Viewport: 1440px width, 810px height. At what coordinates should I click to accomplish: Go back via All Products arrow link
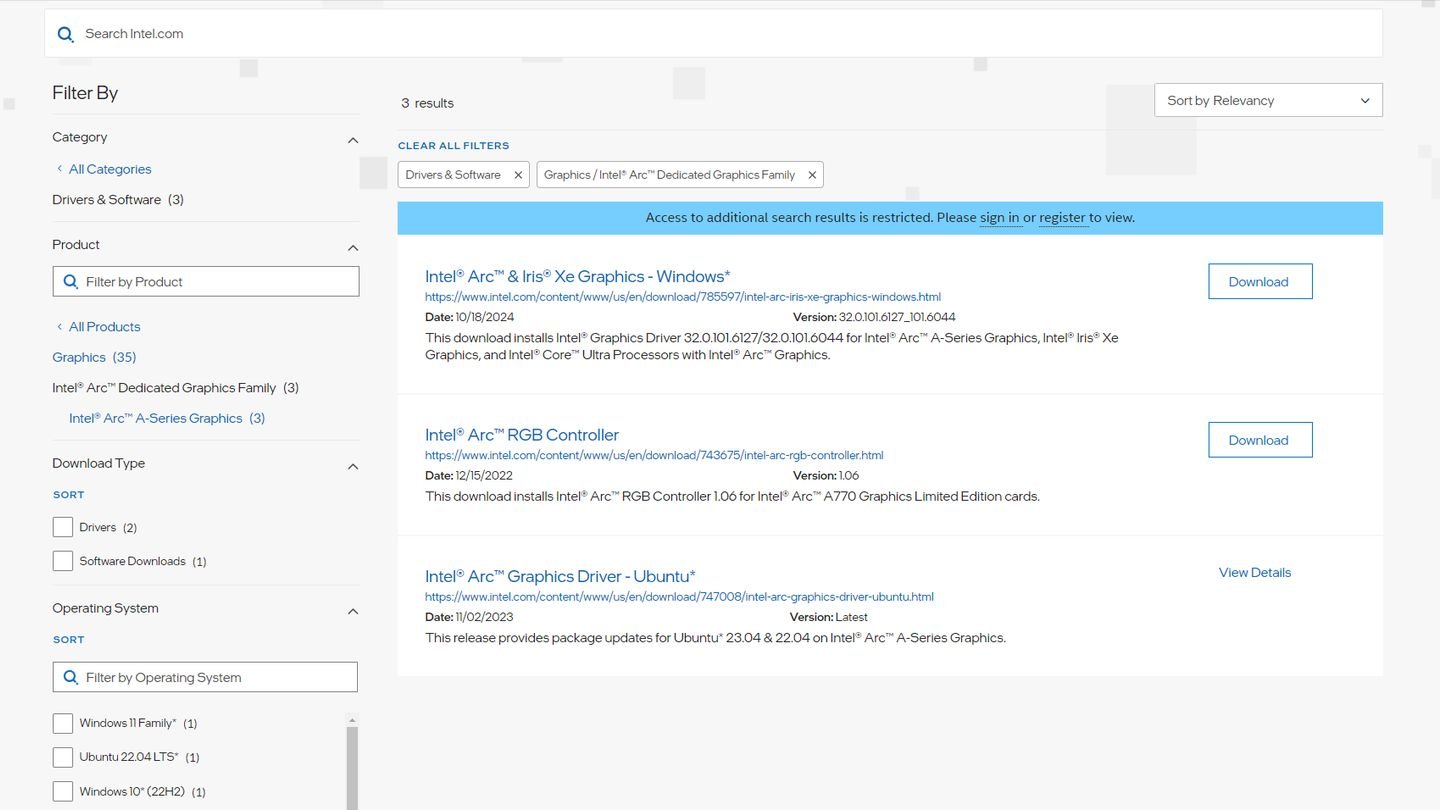pyautogui.click(x=98, y=327)
